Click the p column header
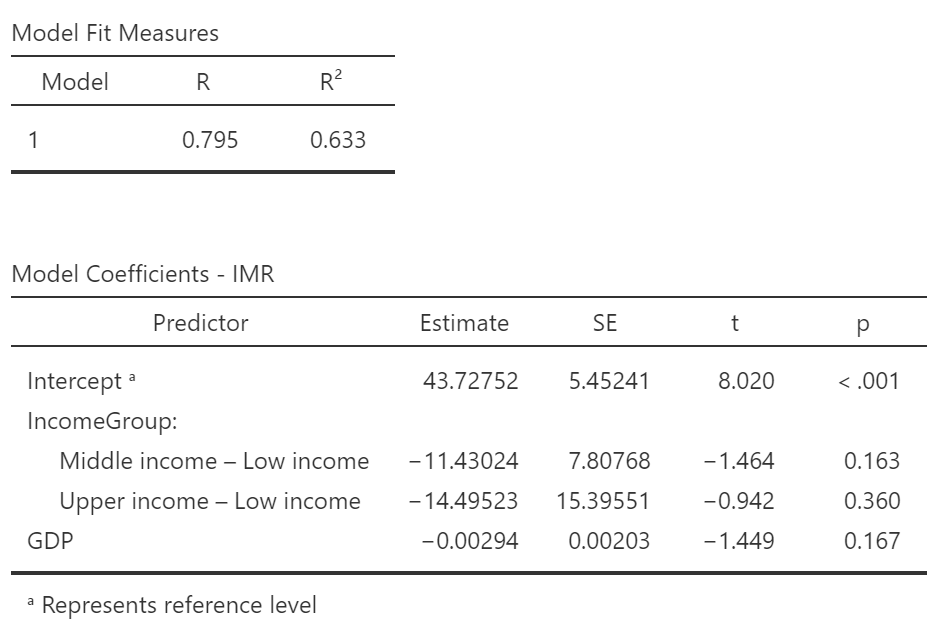 863,323
